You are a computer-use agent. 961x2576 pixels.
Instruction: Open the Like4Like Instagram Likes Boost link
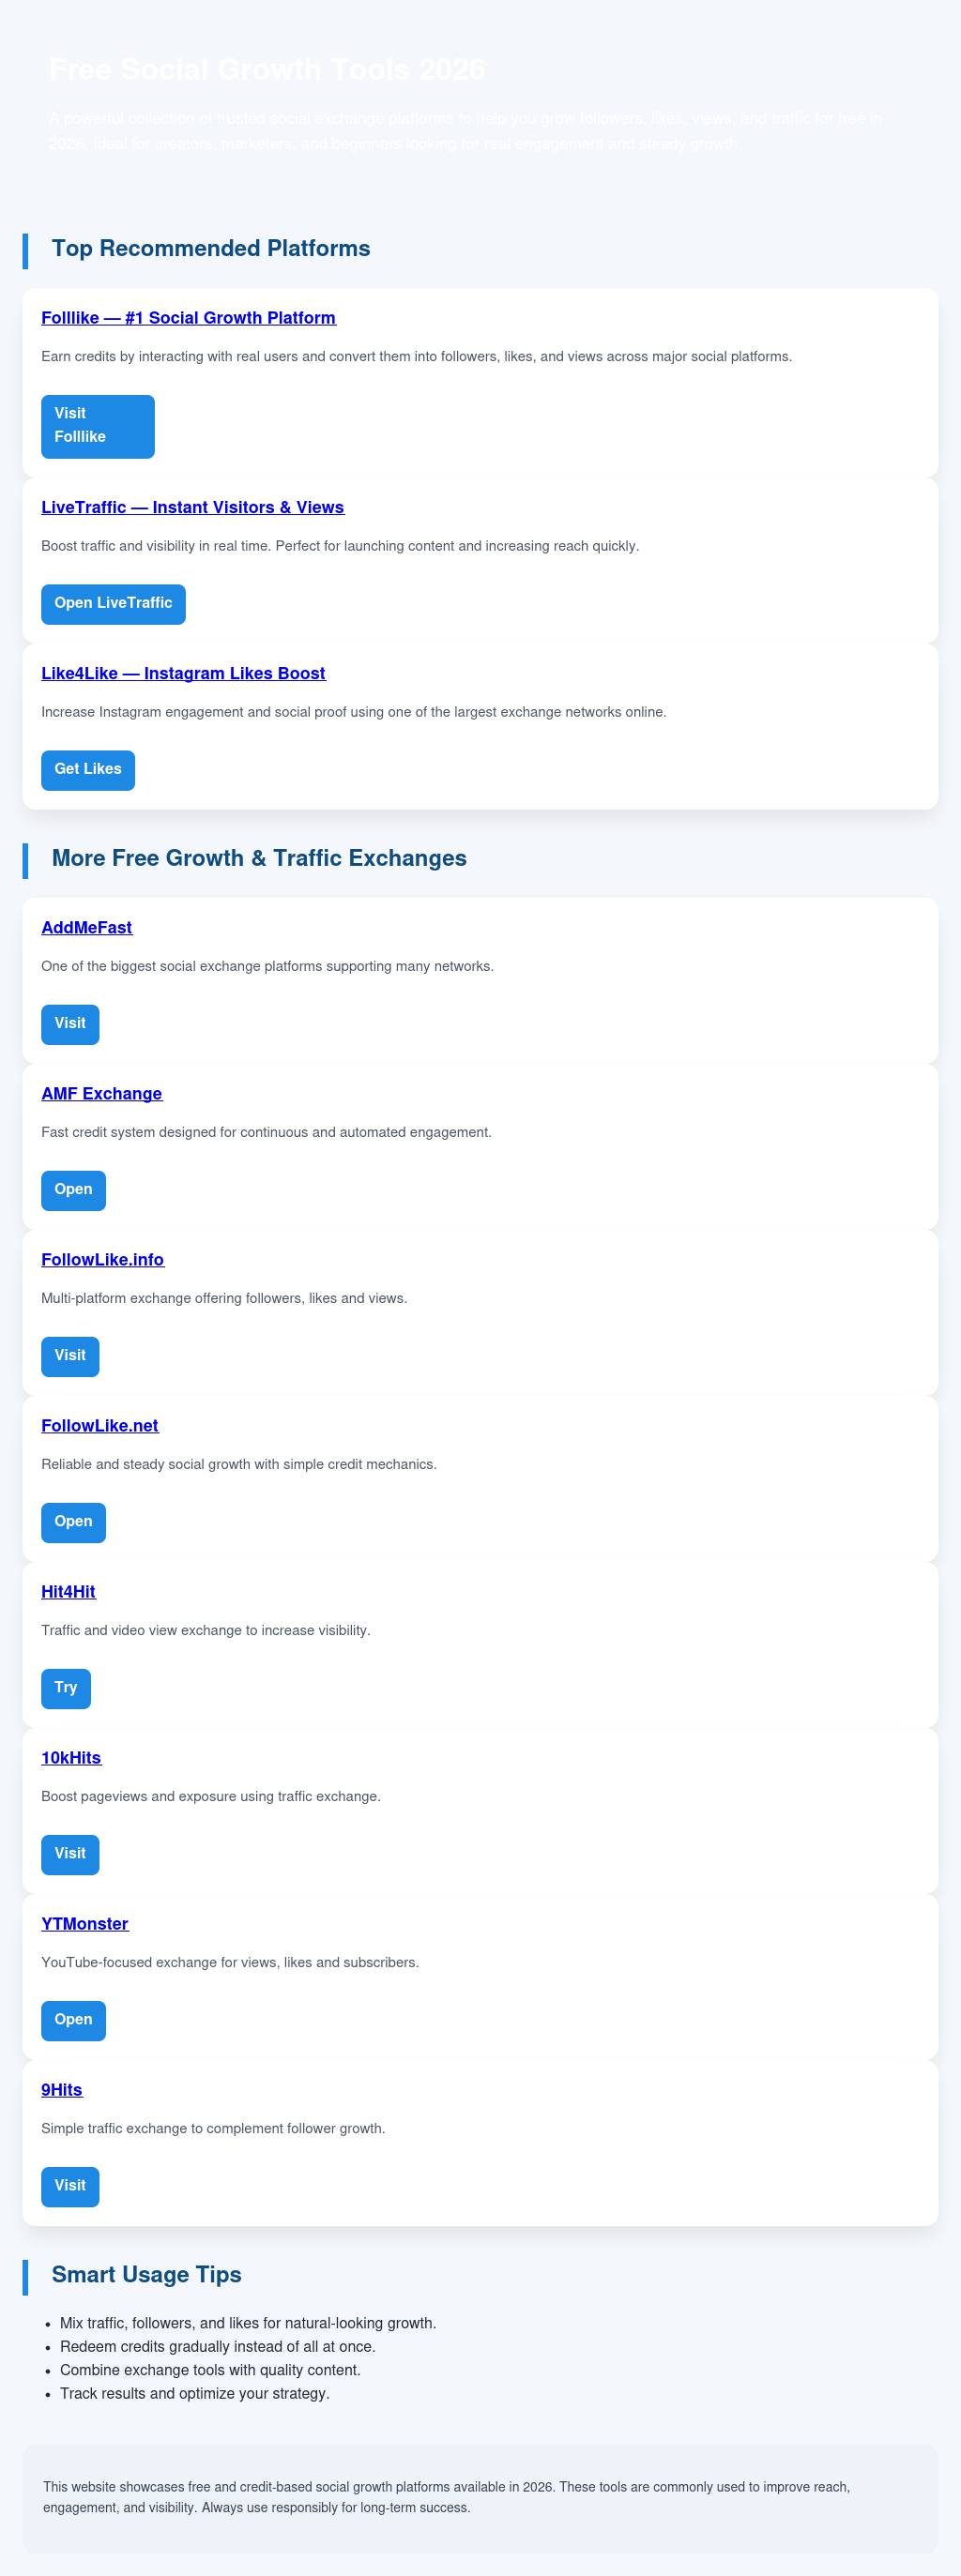point(183,673)
